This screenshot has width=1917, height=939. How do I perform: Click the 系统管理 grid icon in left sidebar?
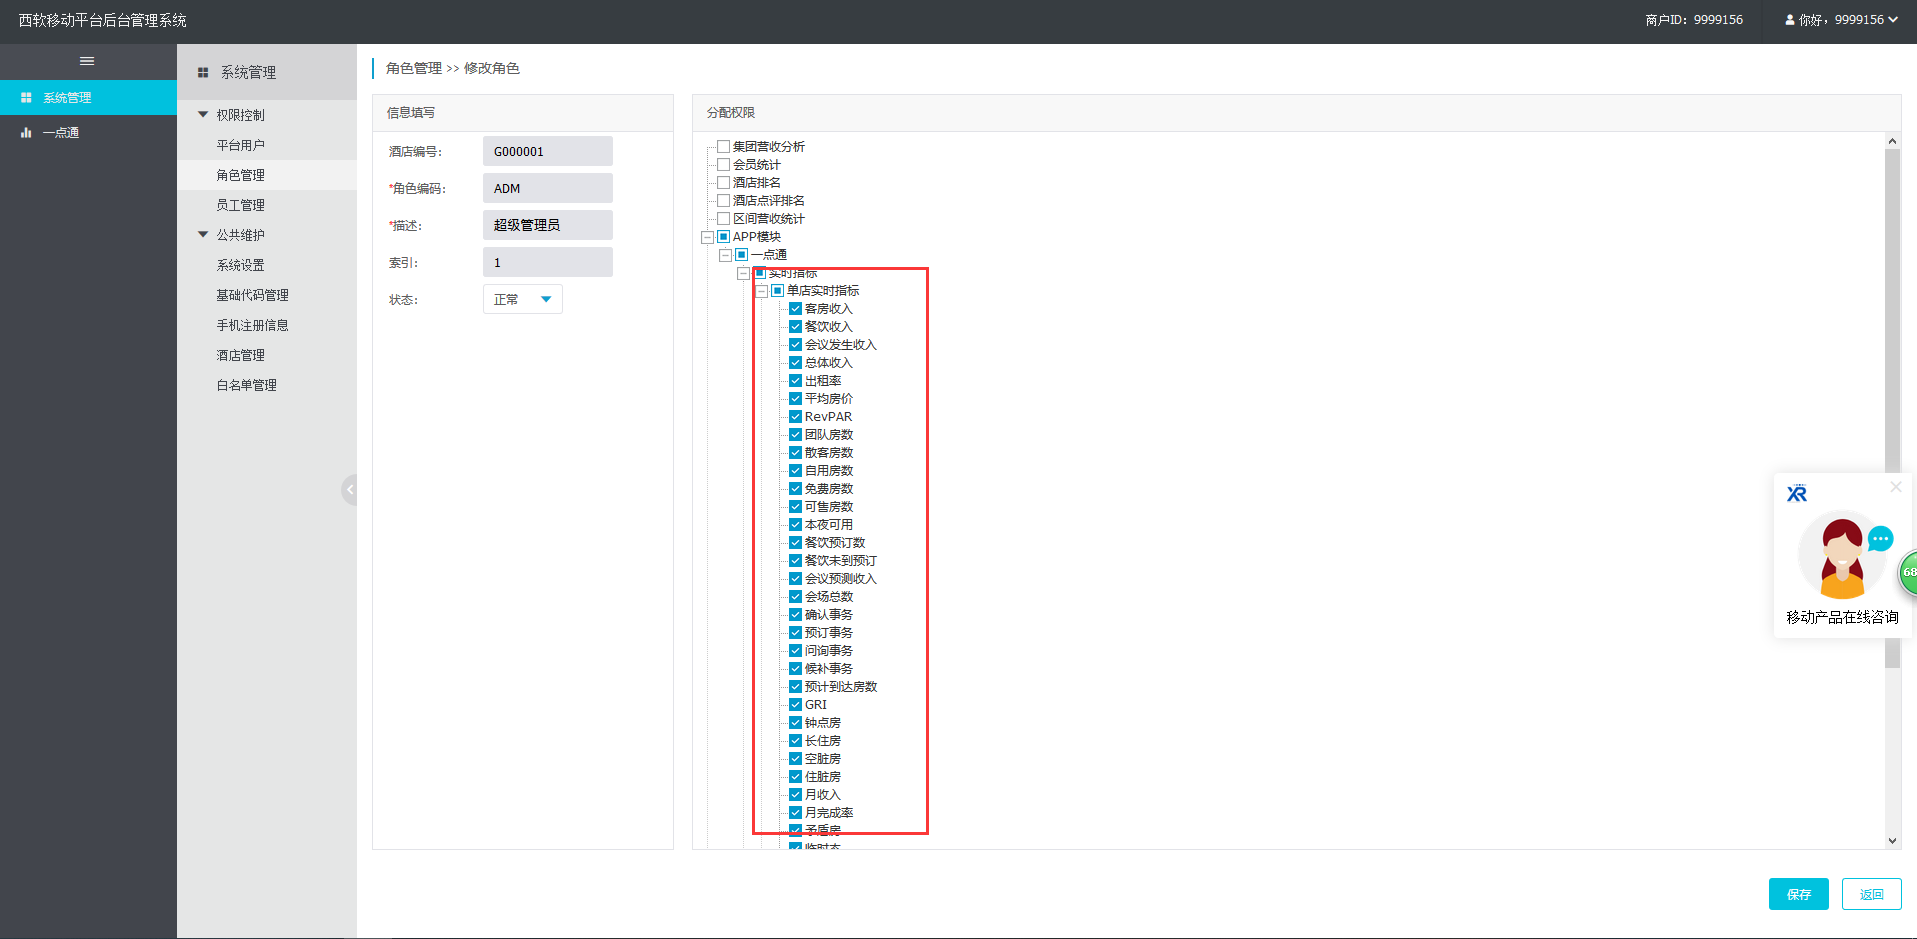(26, 98)
